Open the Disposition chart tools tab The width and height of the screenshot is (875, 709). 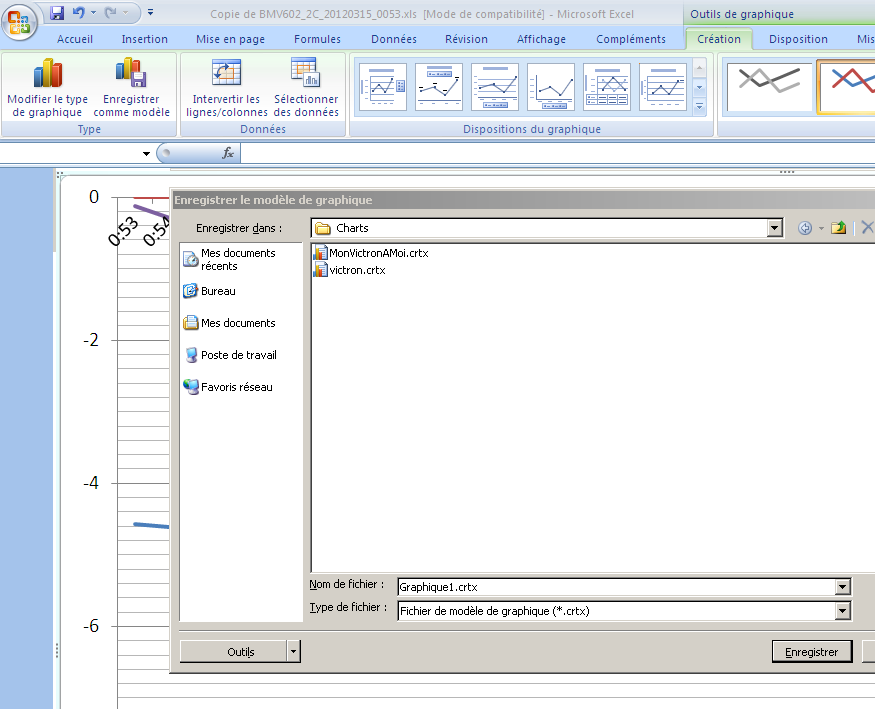[799, 39]
